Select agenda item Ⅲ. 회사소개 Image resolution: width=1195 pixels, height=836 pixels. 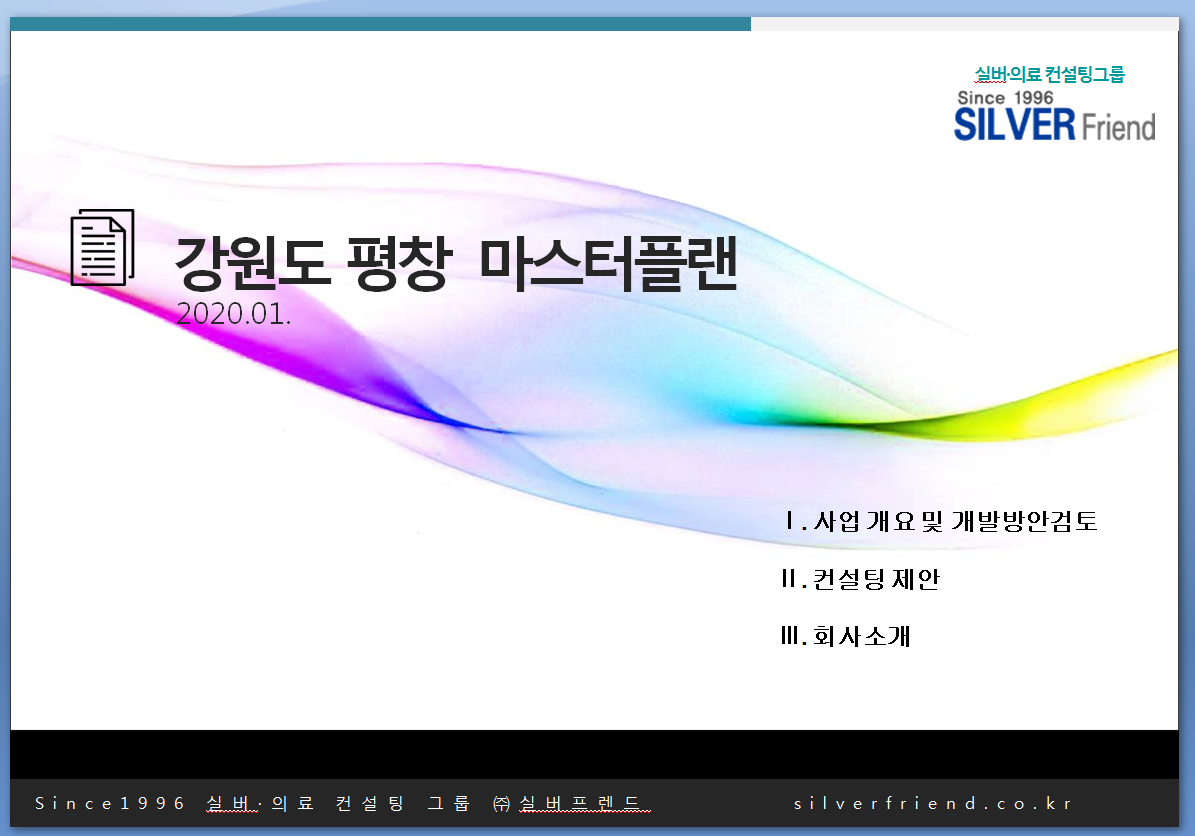click(x=846, y=636)
